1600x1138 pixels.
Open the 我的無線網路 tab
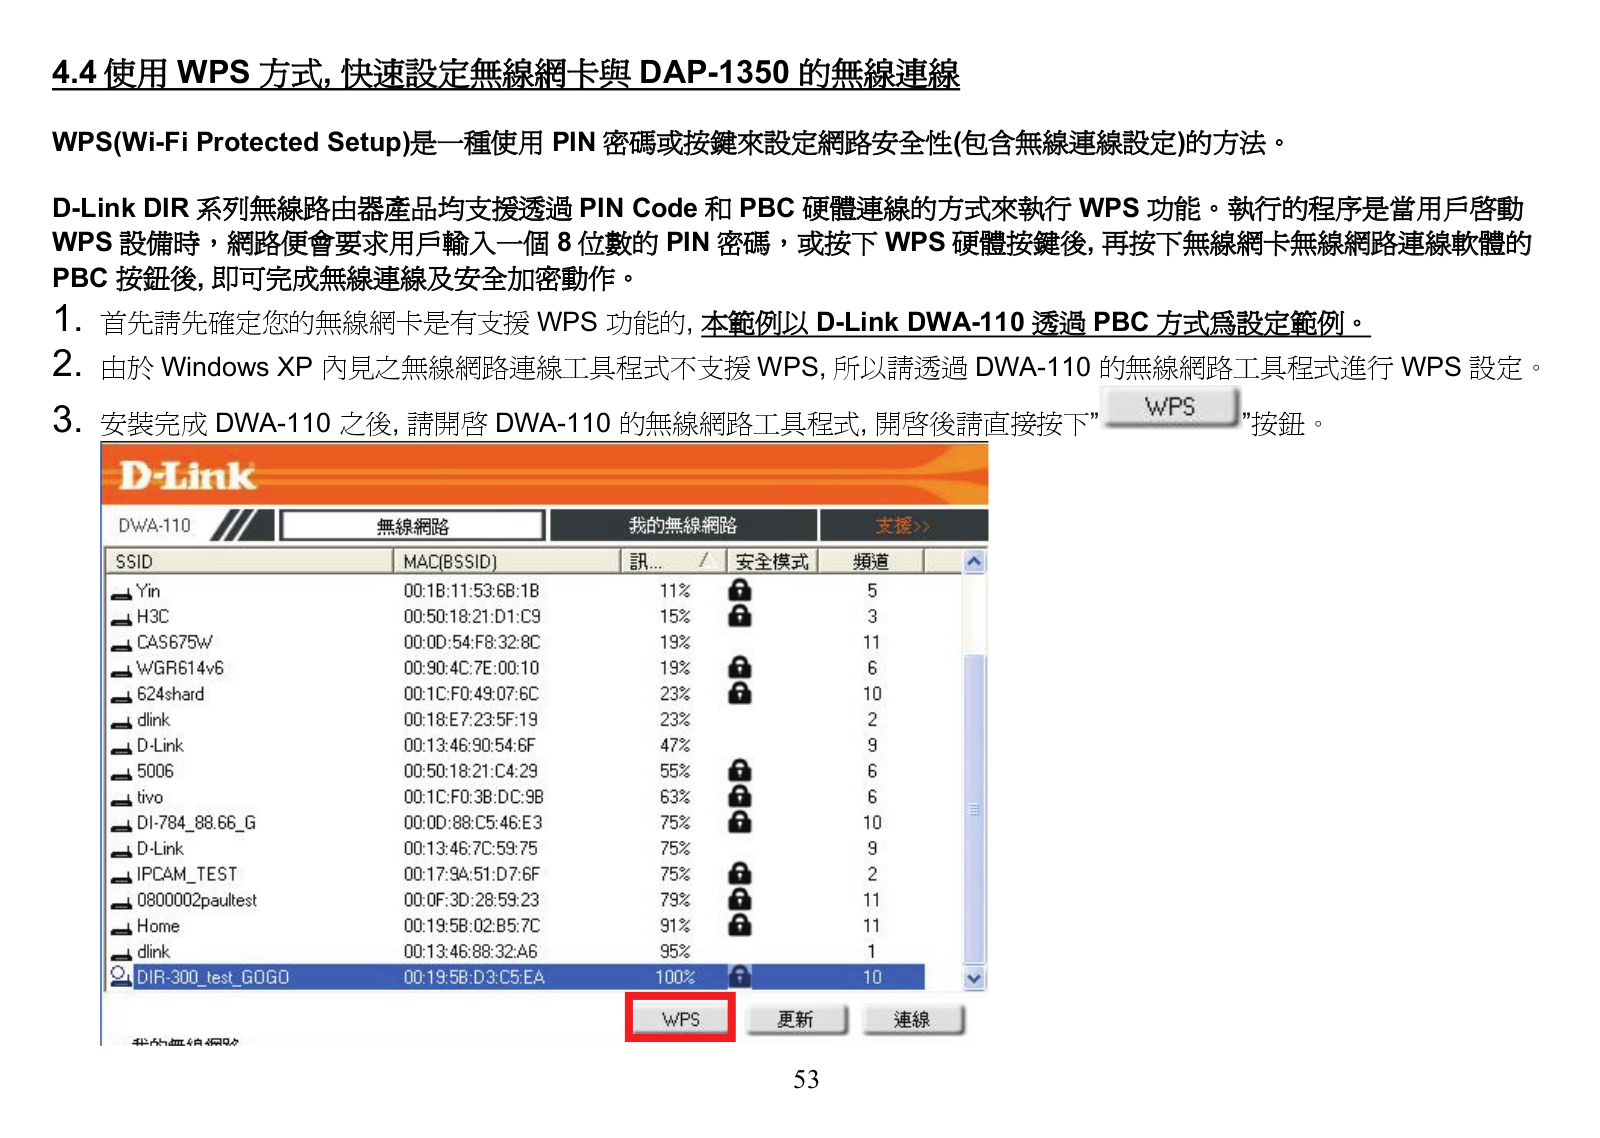coord(683,525)
